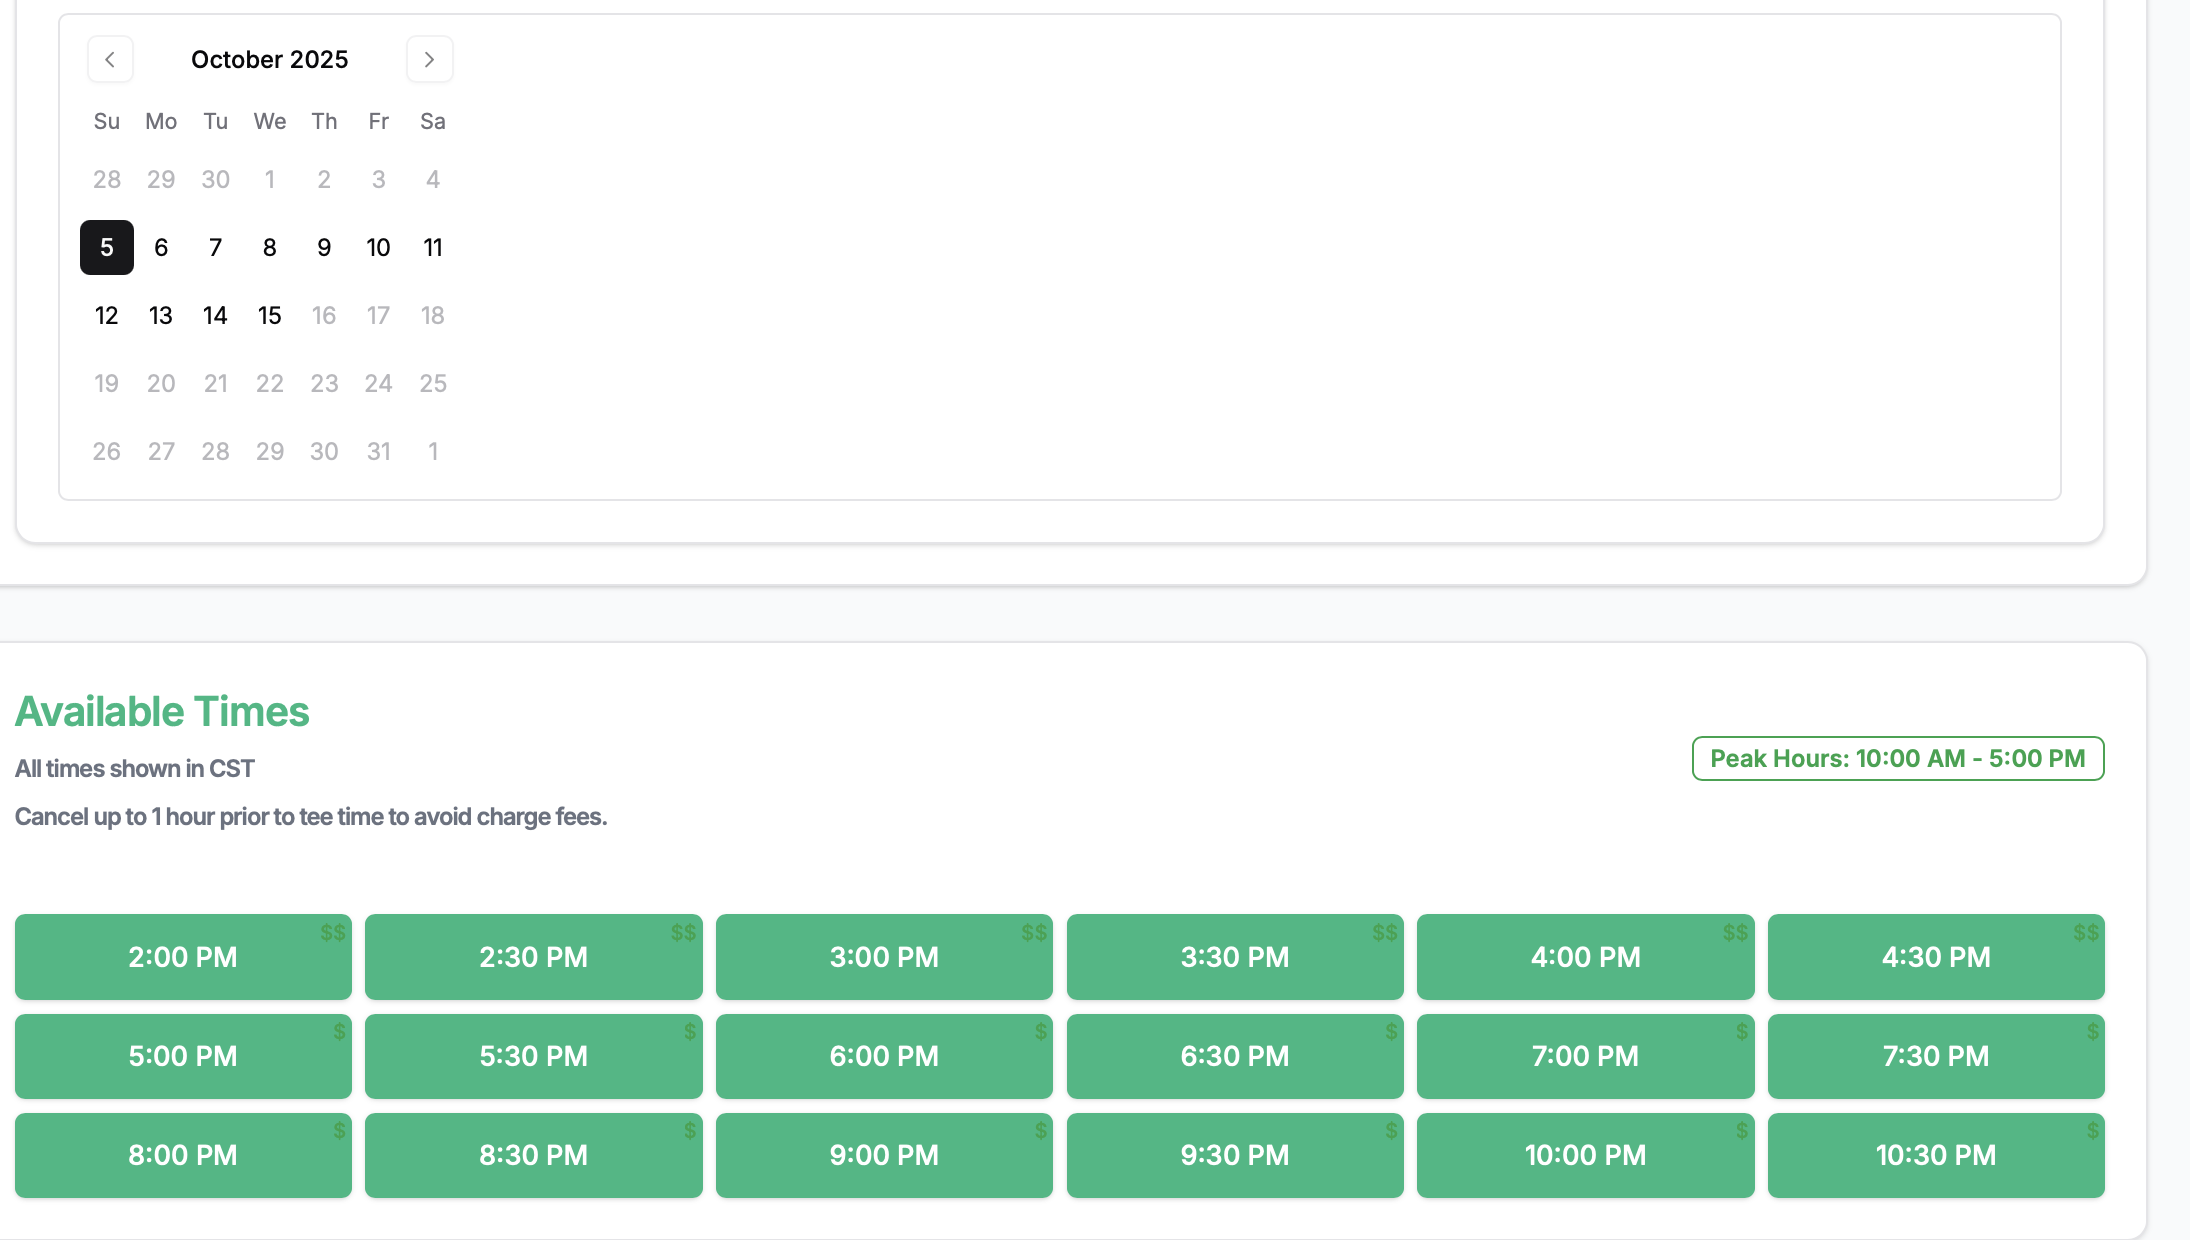The image size is (2190, 1240).
Task: Click the $ indicator on the 10:30 PM slot
Action: (x=2091, y=1132)
